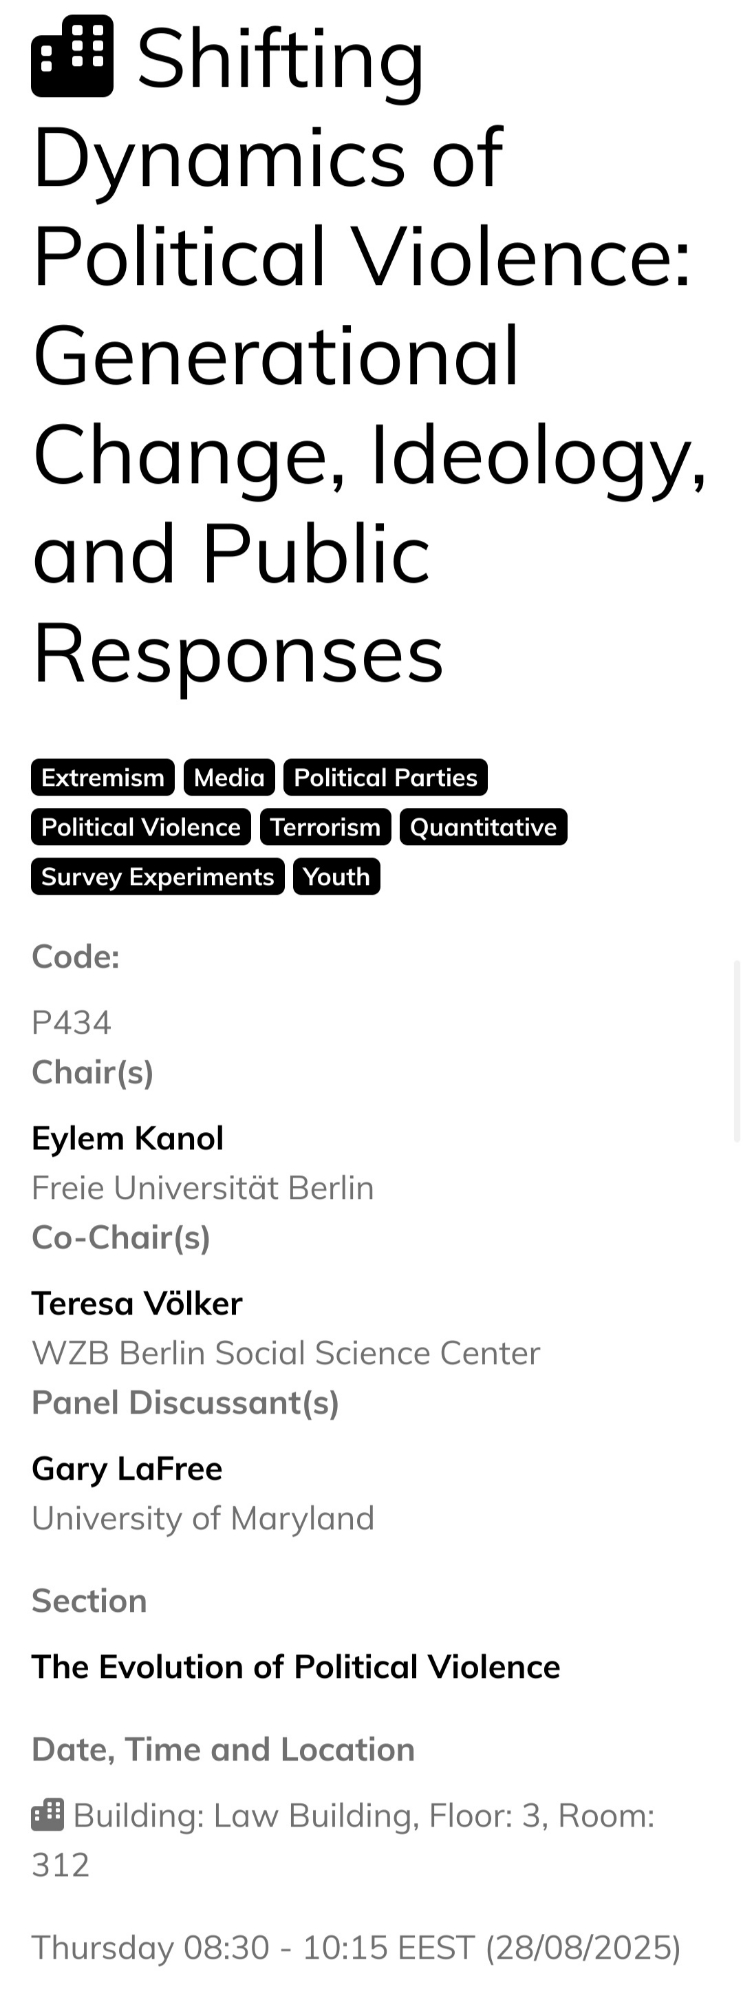Image resolution: width=743 pixels, height=2000 pixels.
Task: Click the panel building icon beside title
Action: pyautogui.click(x=72, y=57)
